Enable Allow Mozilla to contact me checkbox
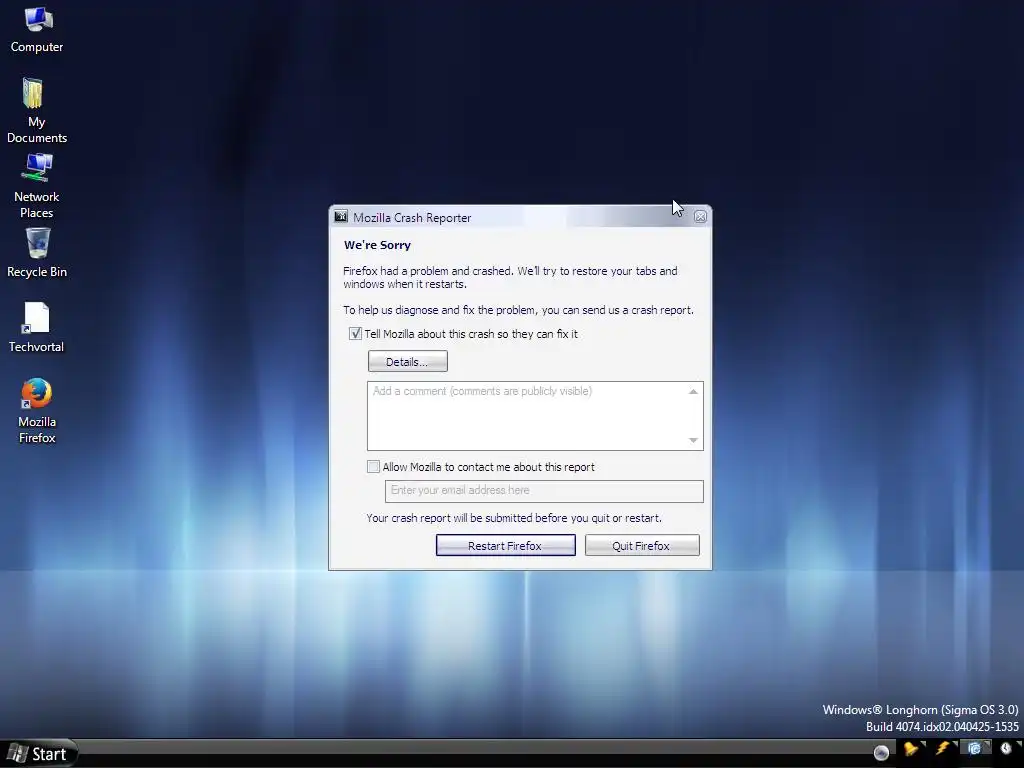The image size is (1024, 768). pyautogui.click(x=373, y=466)
